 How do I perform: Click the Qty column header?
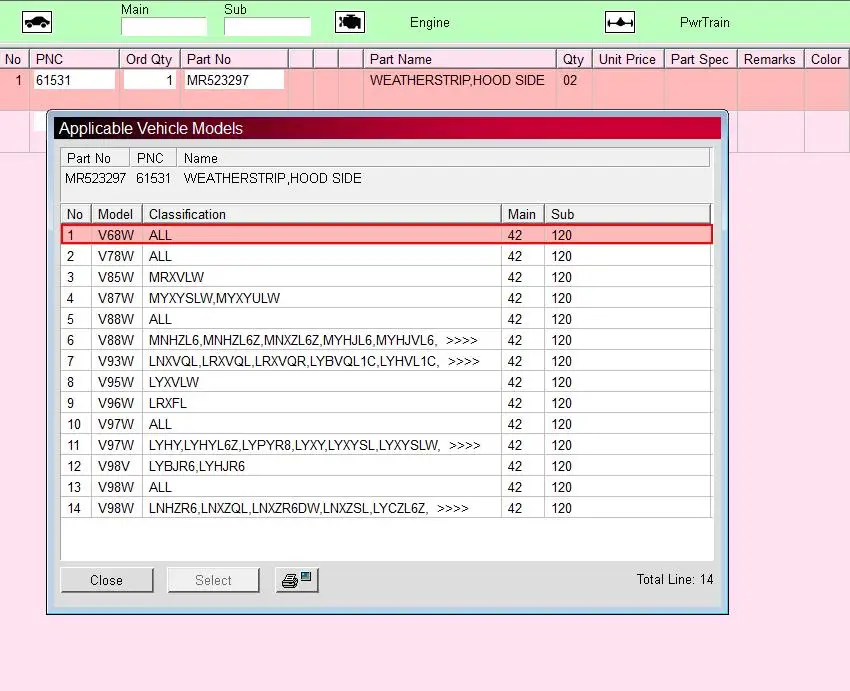(574, 59)
